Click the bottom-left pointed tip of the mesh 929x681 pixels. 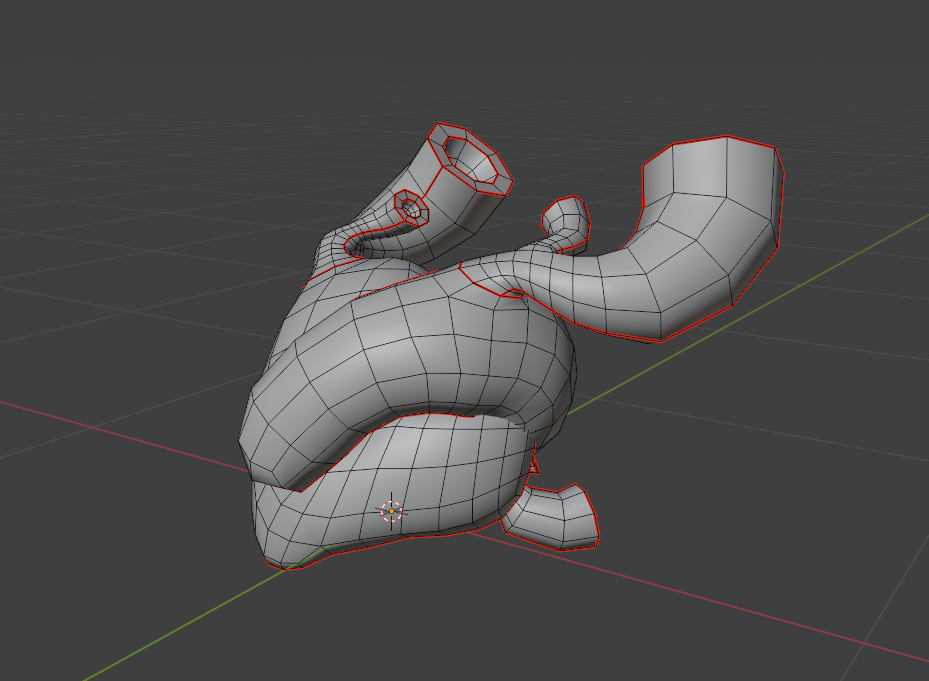point(286,567)
